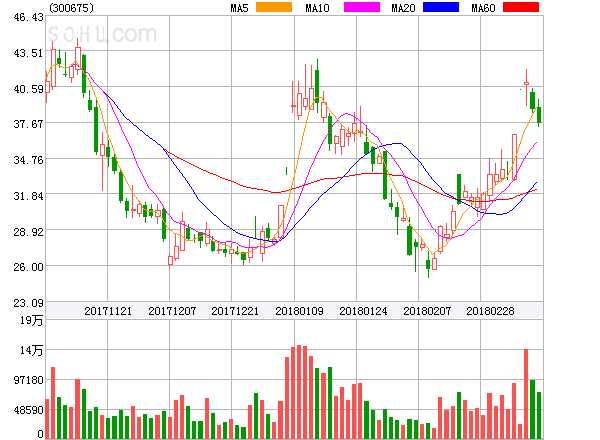
Task: Click the 20180228 date label
Action: 490,311
